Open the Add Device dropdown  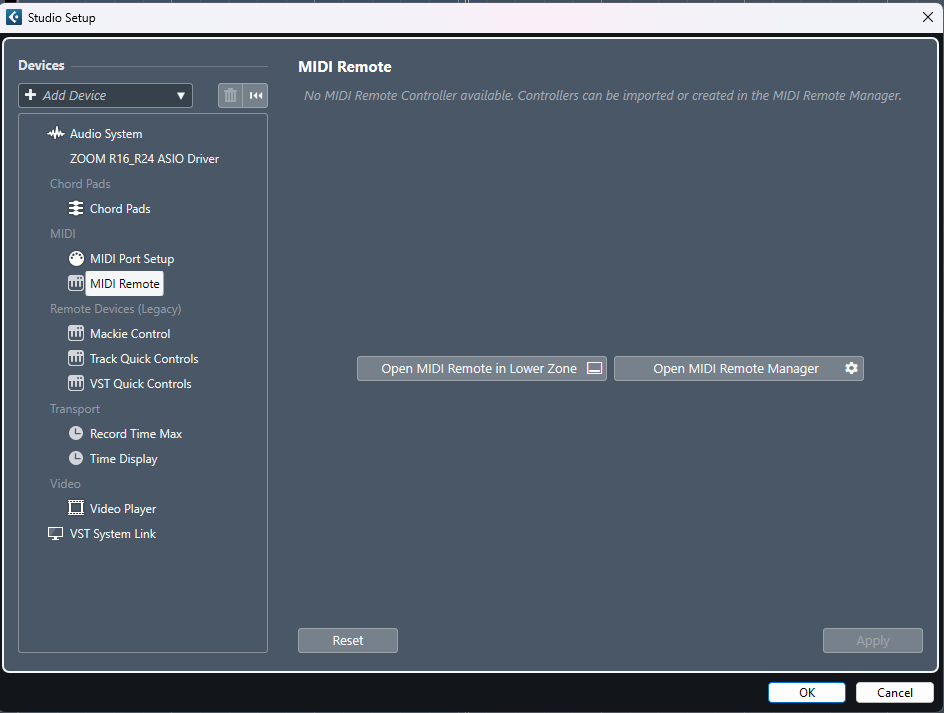pos(105,95)
